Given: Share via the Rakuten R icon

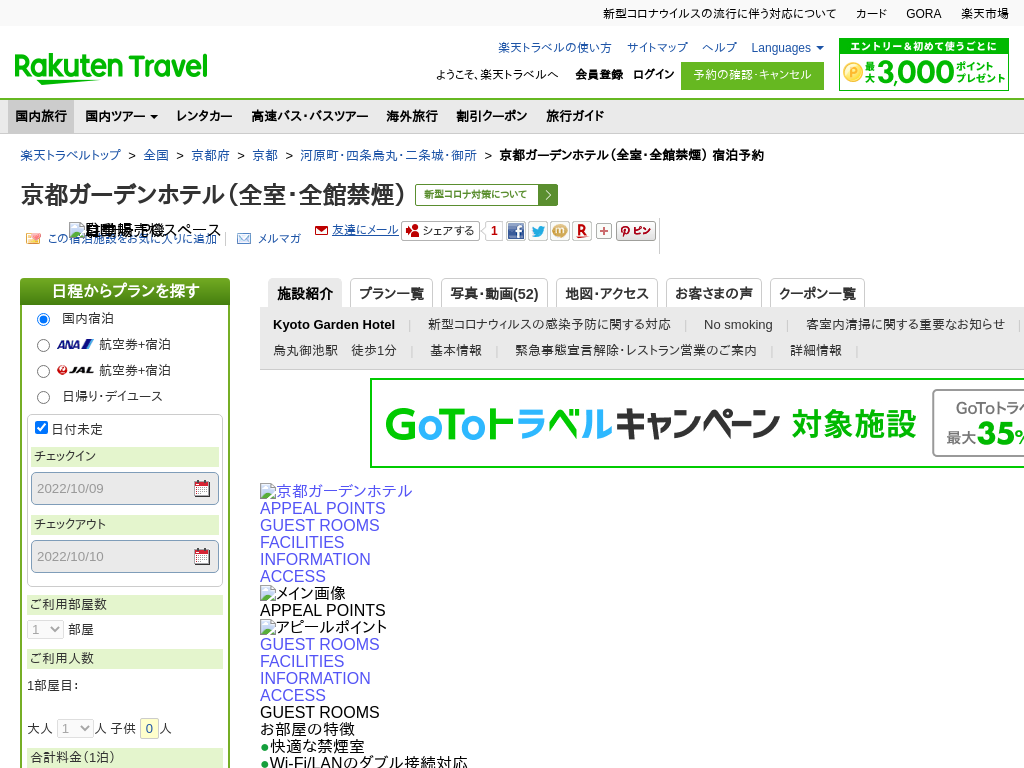Looking at the screenshot, I should point(582,231).
